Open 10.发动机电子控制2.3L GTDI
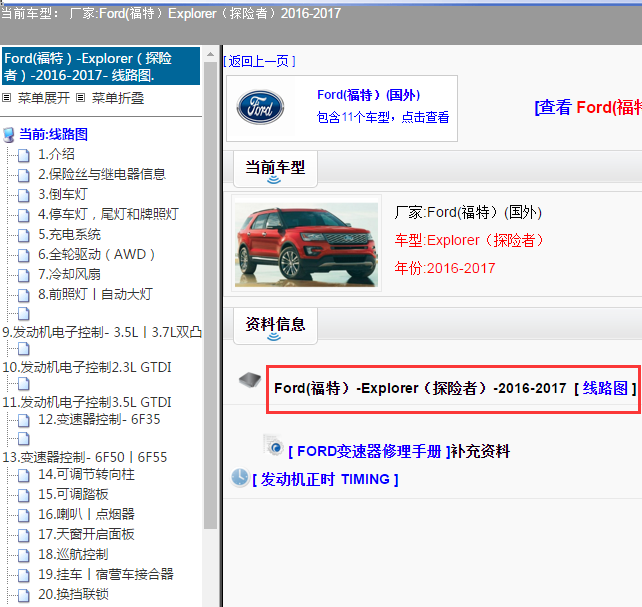The width and height of the screenshot is (642, 607). click(x=87, y=367)
